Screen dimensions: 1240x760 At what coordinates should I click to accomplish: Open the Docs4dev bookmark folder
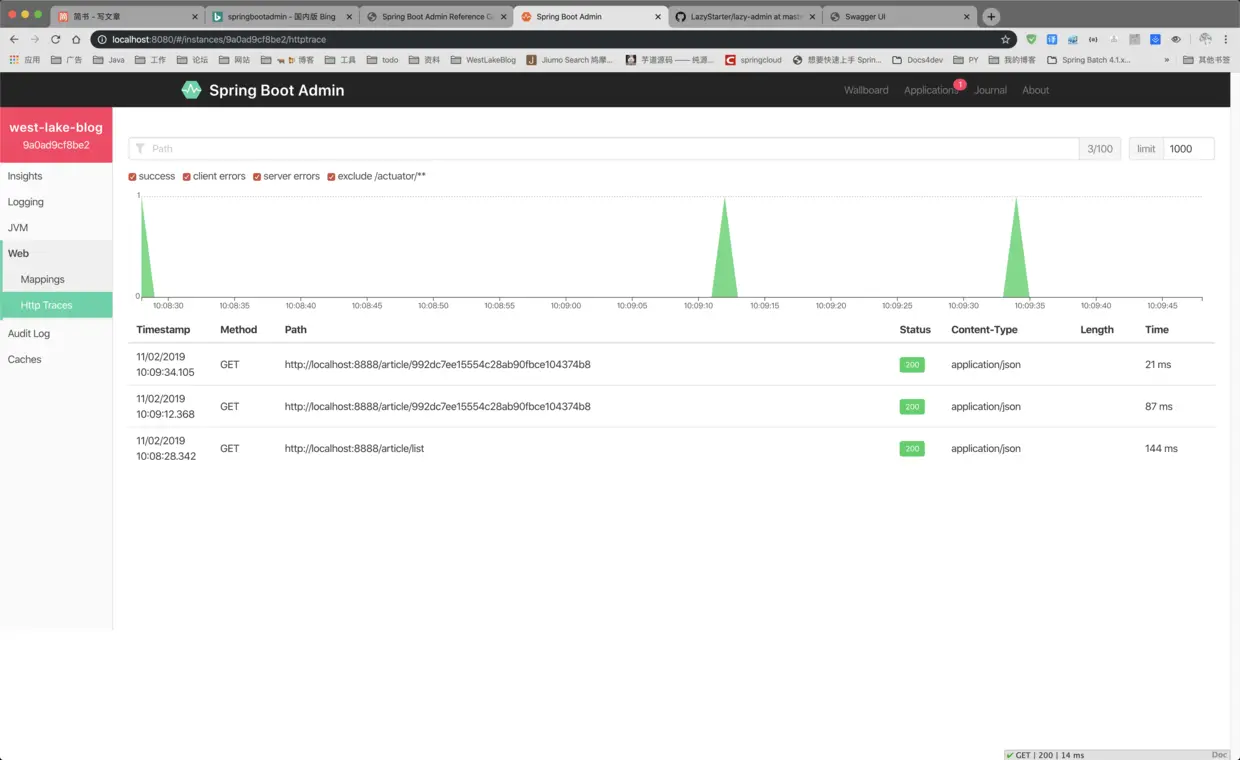(917, 60)
